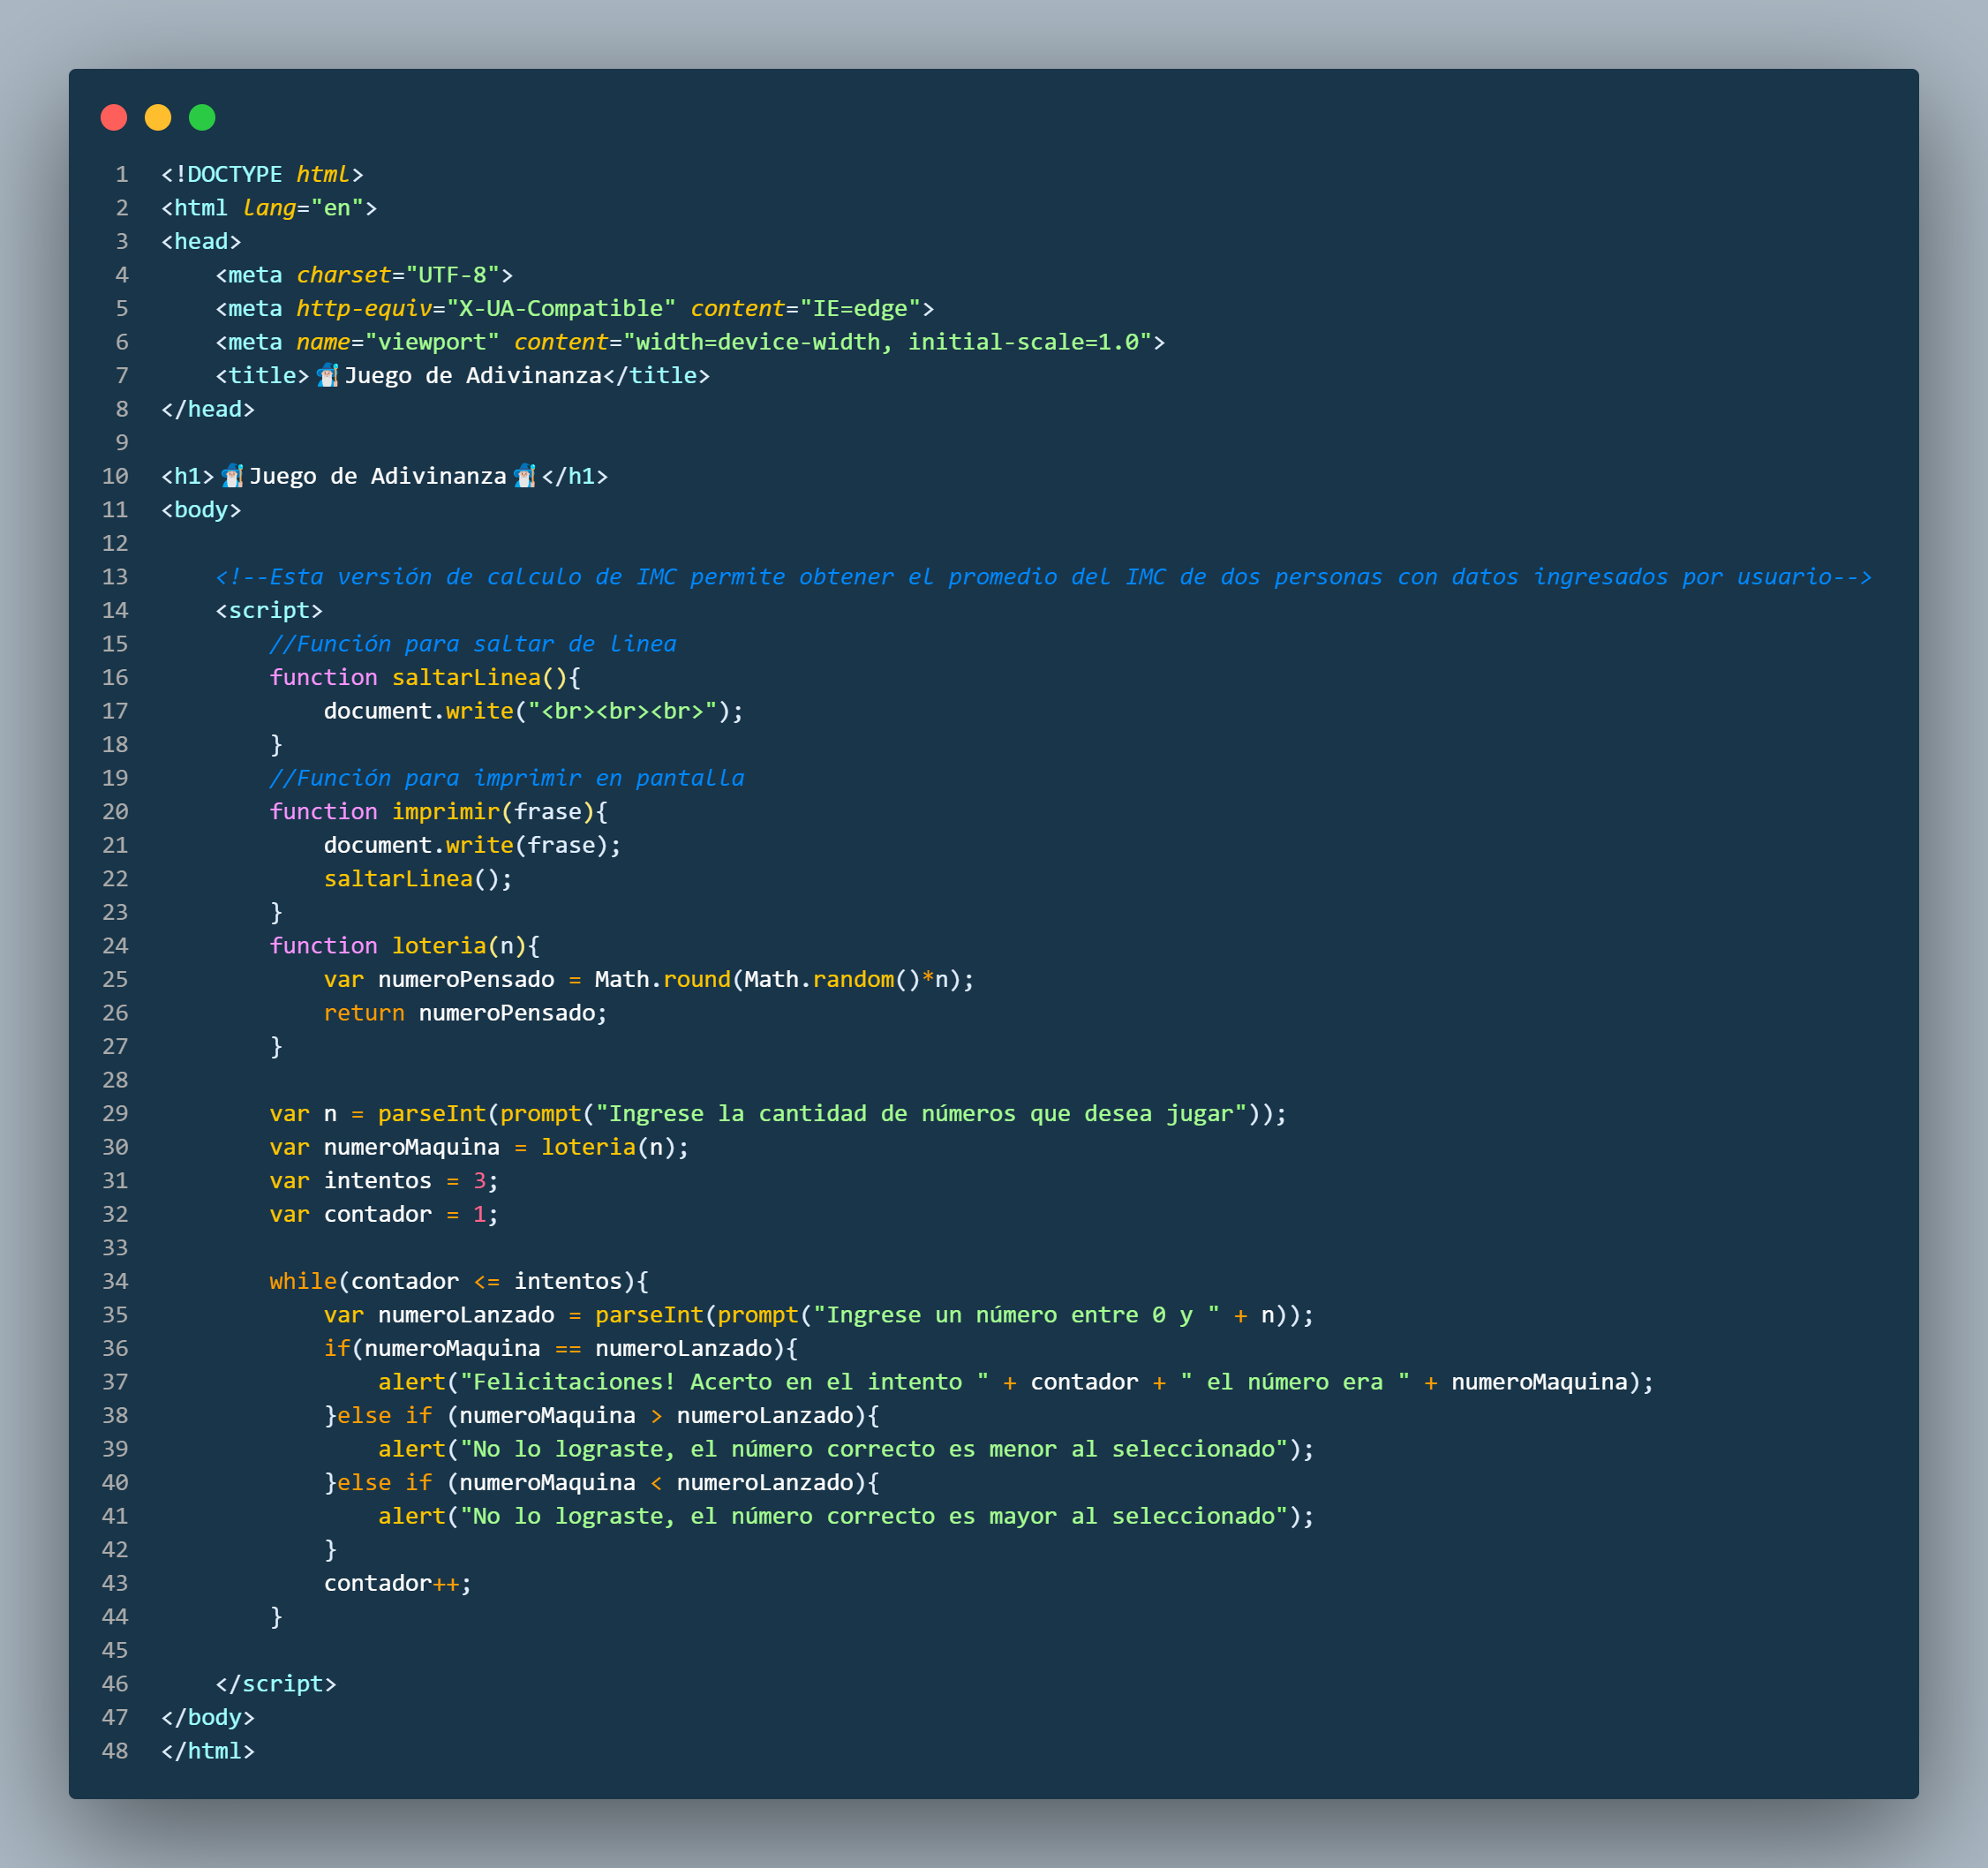
Task: Click the wizard emoji before the closing h1
Action: [x=525, y=476]
